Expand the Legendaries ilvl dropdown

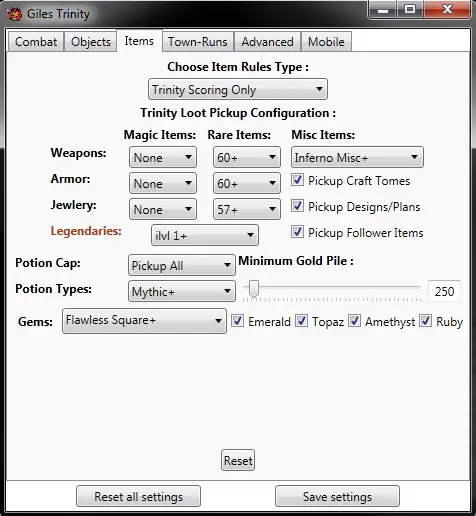(x=205, y=235)
